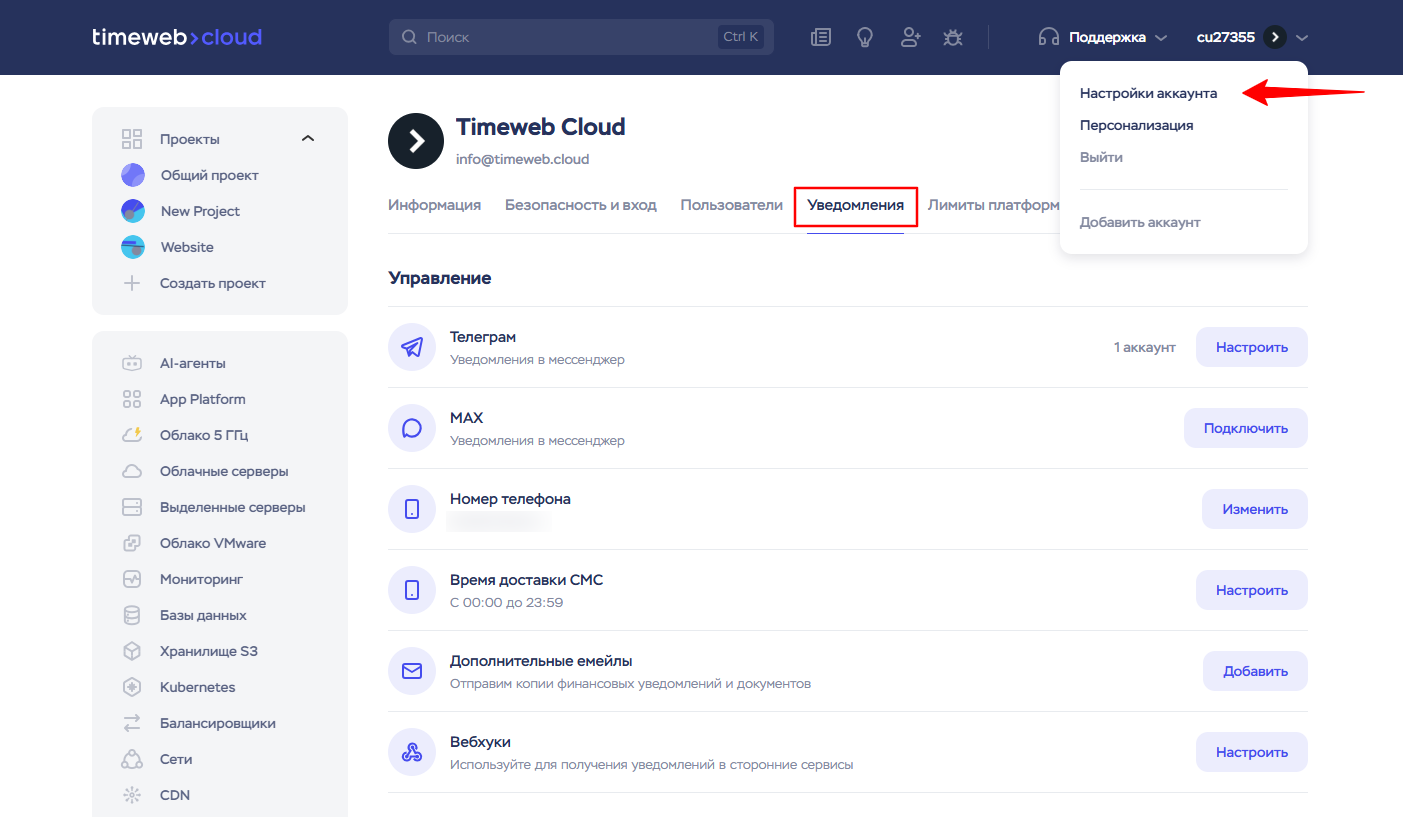Click the newspaper icon in the header
The image size is (1403, 817).
[x=821, y=37]
